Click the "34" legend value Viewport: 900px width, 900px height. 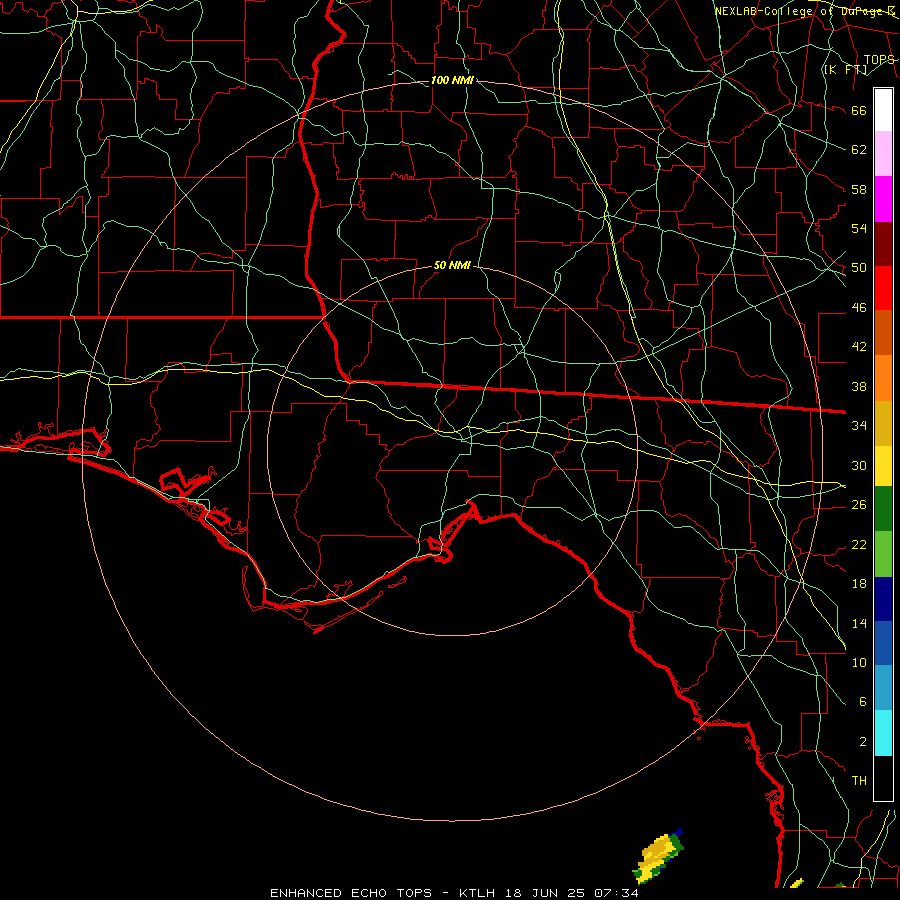[859, 425]
